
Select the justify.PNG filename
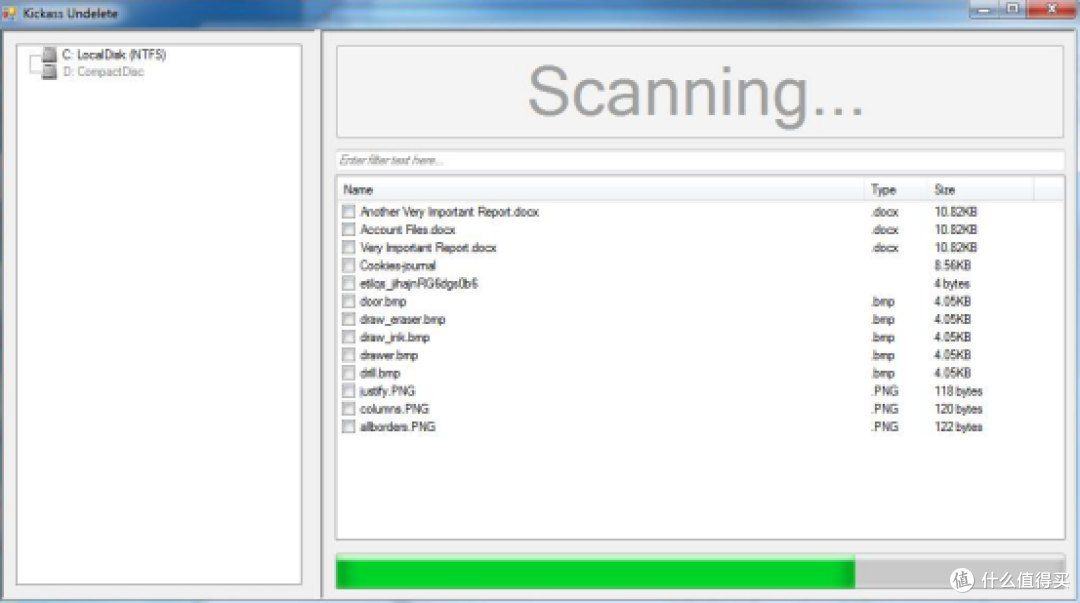pyautogui.click(x=387, y=391)
